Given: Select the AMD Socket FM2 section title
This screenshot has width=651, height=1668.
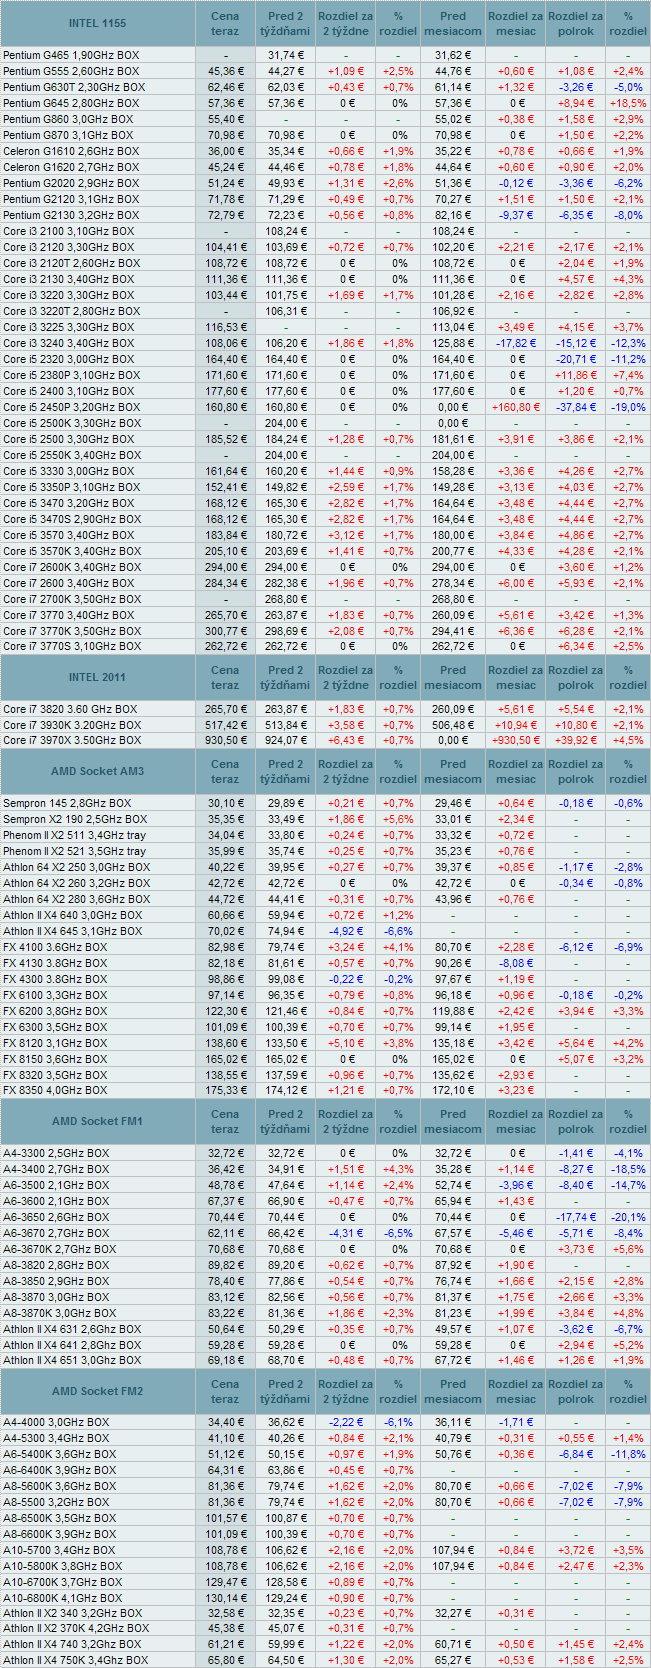Looking at the screenshot, I should 97,1391.
